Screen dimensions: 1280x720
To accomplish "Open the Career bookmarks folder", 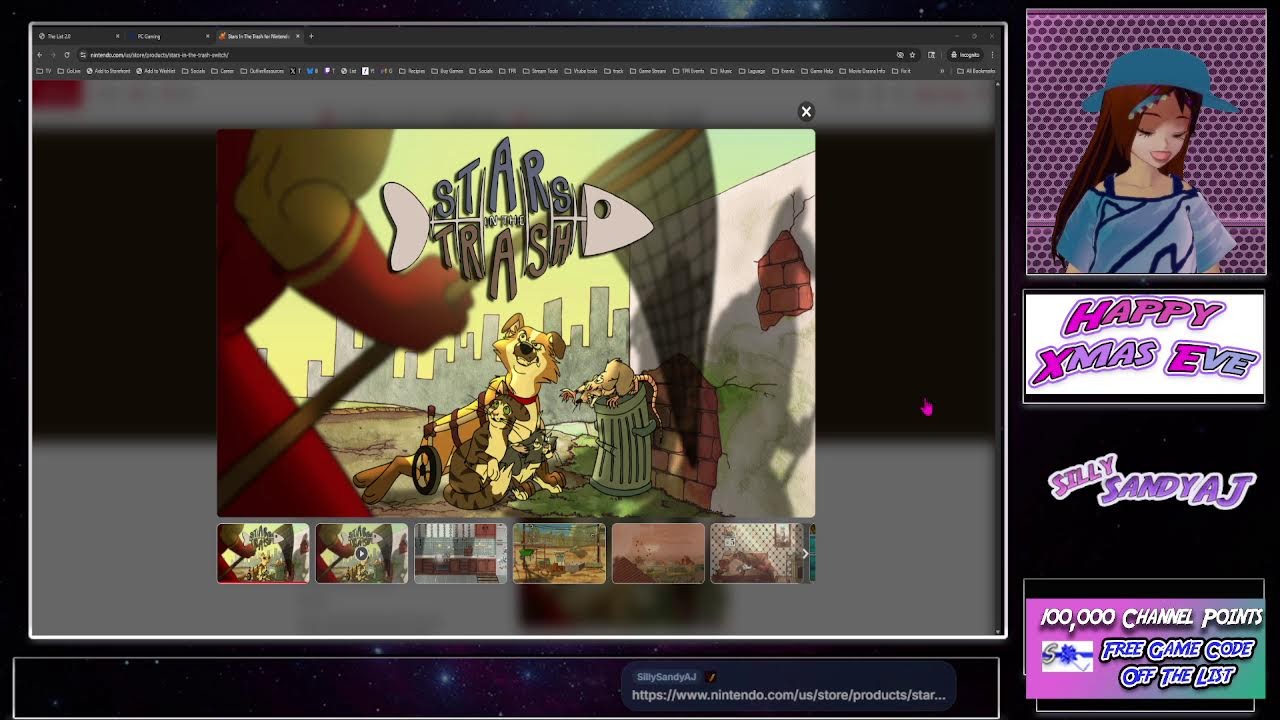I will 223,71.
